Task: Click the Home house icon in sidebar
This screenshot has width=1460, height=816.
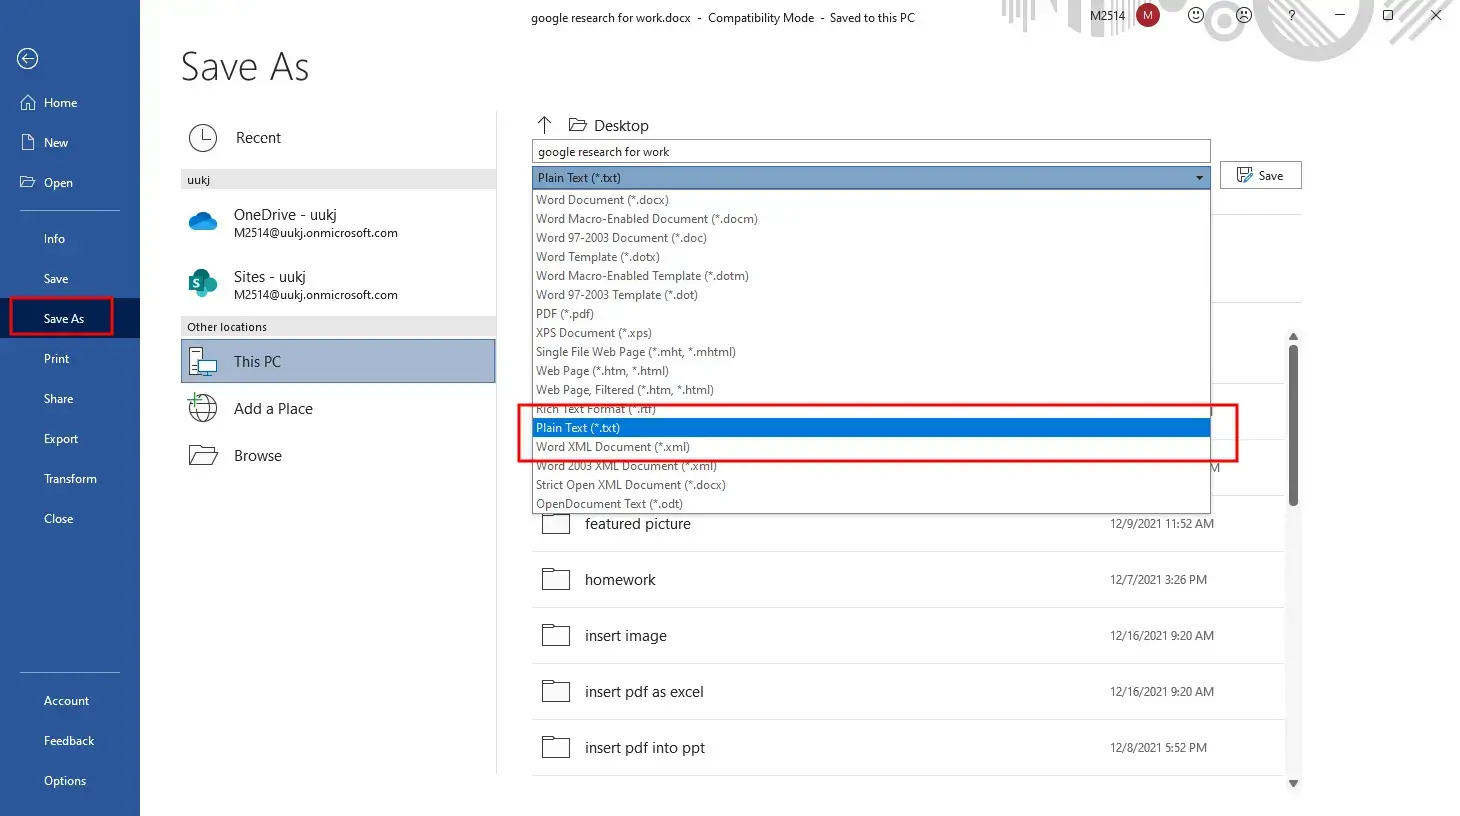Action: coord(28,103)
